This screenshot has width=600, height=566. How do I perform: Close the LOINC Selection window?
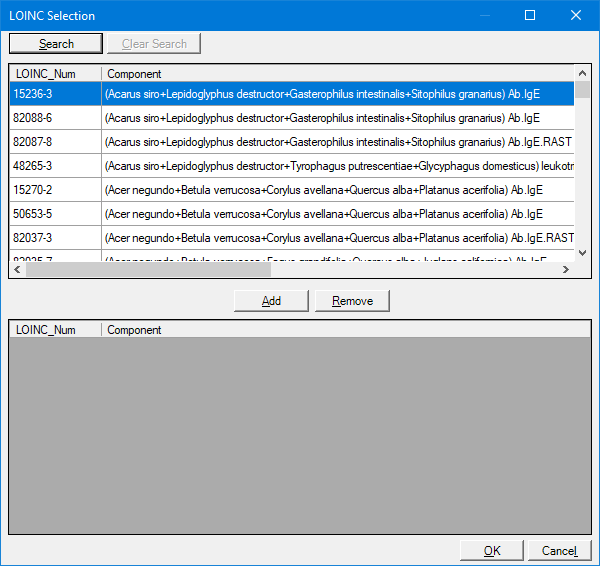click(x=576, y=15)
